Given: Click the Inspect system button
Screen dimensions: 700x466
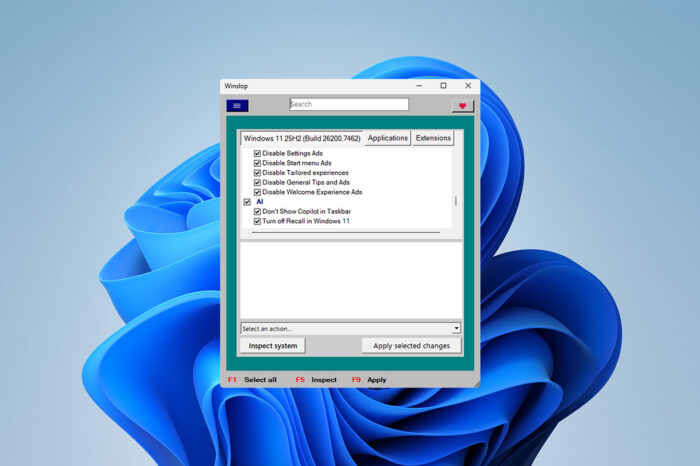Looking at the screenshot, I should 273,345.
